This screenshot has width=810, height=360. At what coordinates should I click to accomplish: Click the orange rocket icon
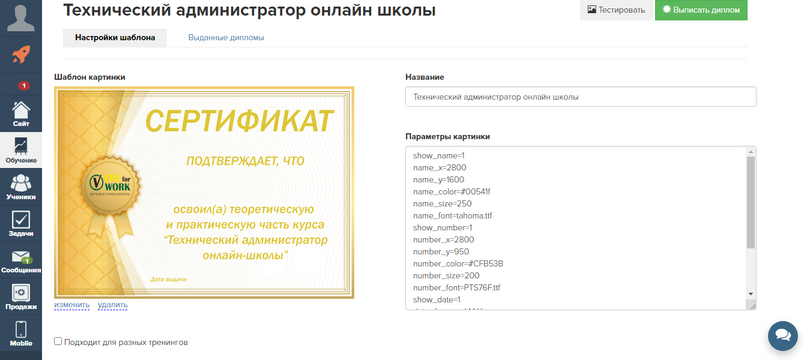pos(21,54)
